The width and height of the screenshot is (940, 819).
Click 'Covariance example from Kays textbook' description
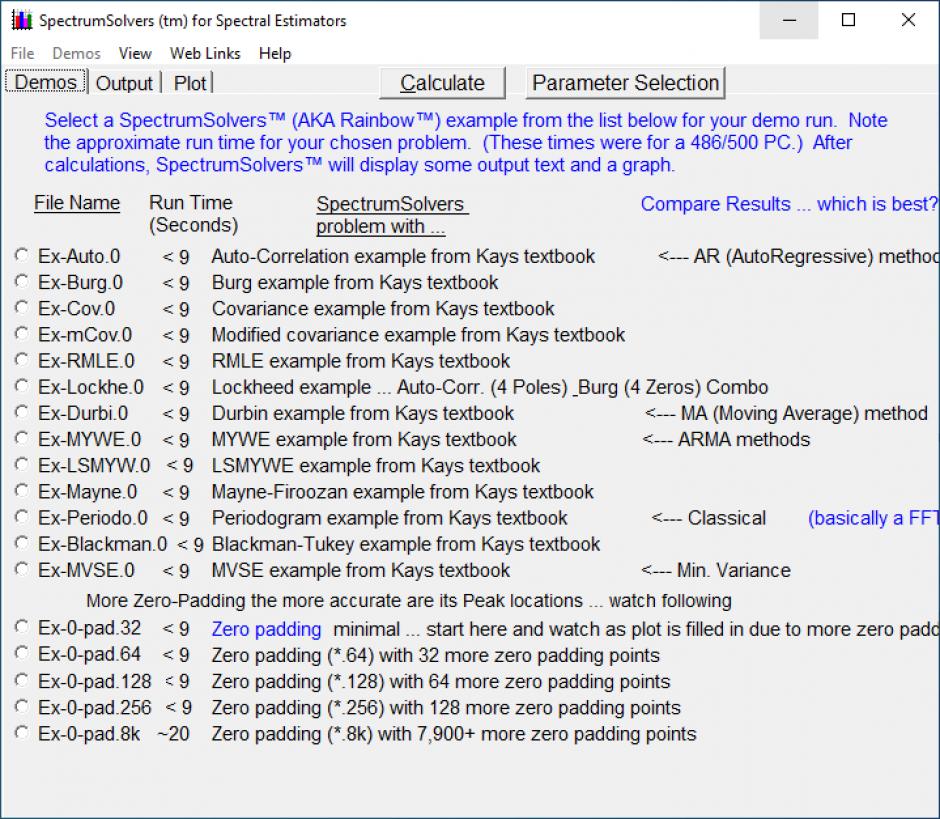pos(382,308)
